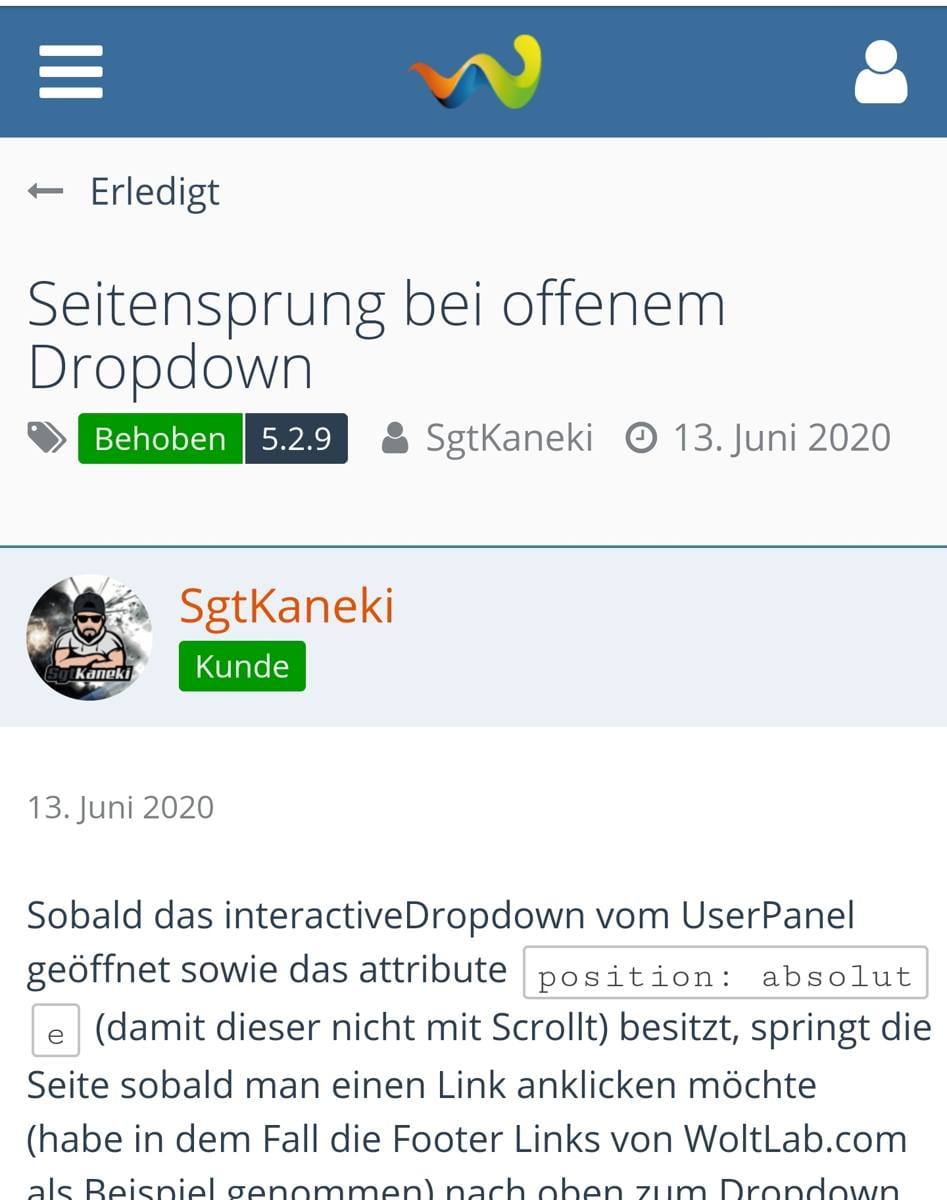The height and width of the screenshot is (1200, 947).
Task: Open the orange SgtKaneki username profile
Action: point(286,606)
